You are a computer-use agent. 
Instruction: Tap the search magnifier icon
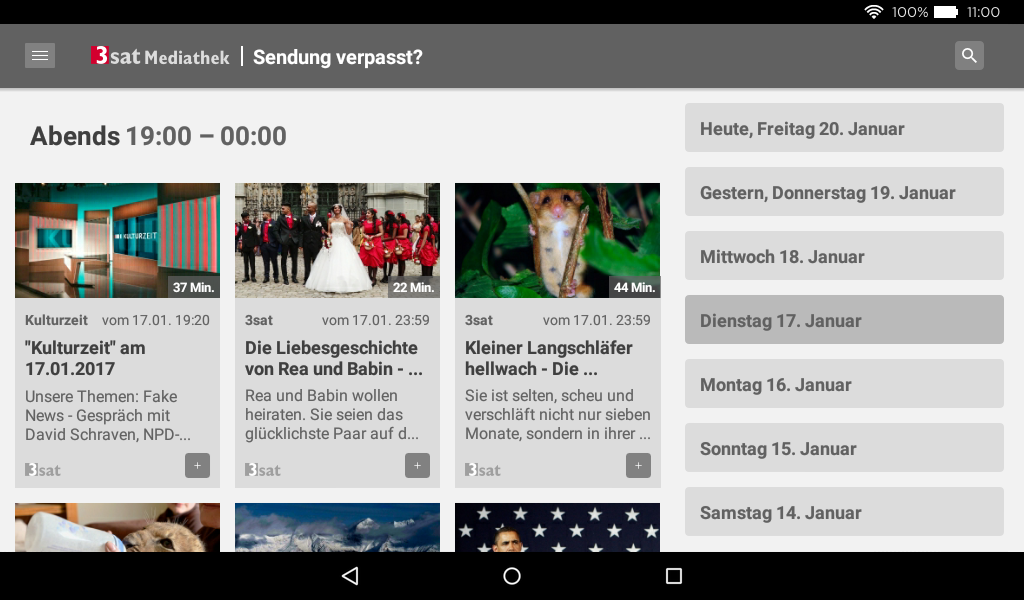point(968,56)
